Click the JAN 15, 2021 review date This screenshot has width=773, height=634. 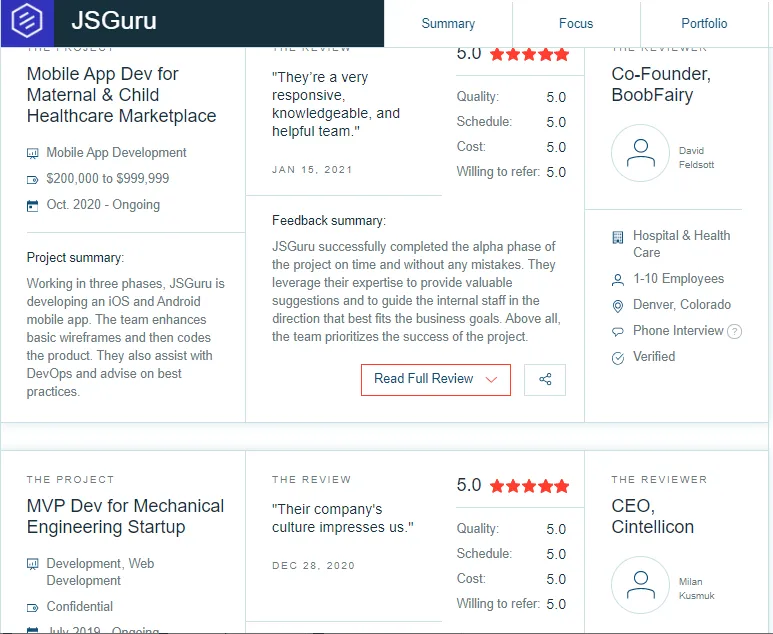point(312,170)
